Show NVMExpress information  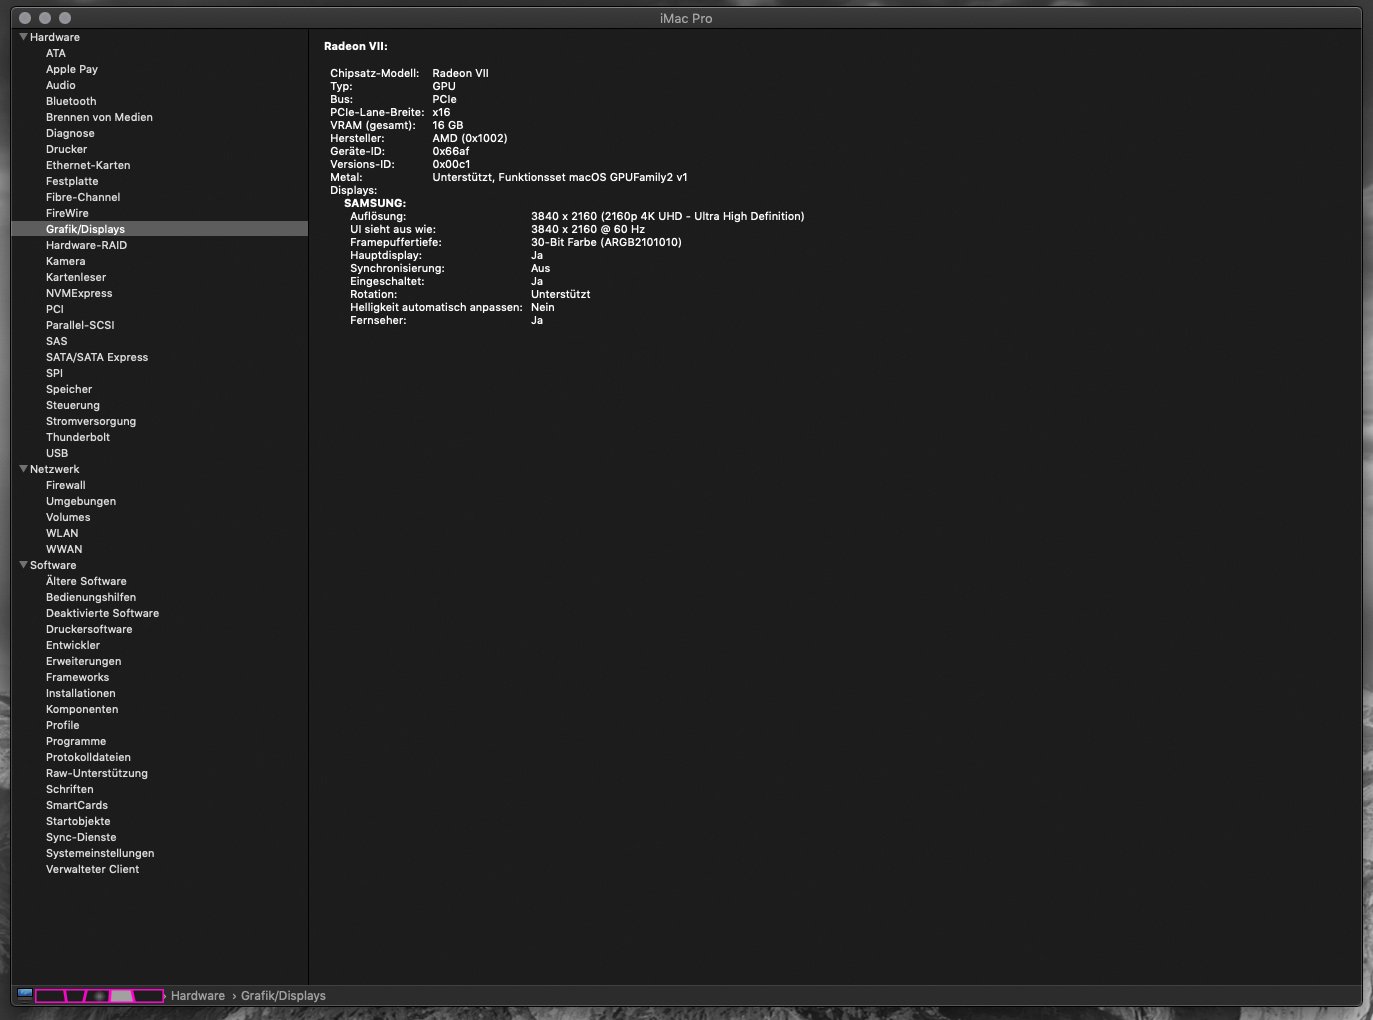click(79, 293)
